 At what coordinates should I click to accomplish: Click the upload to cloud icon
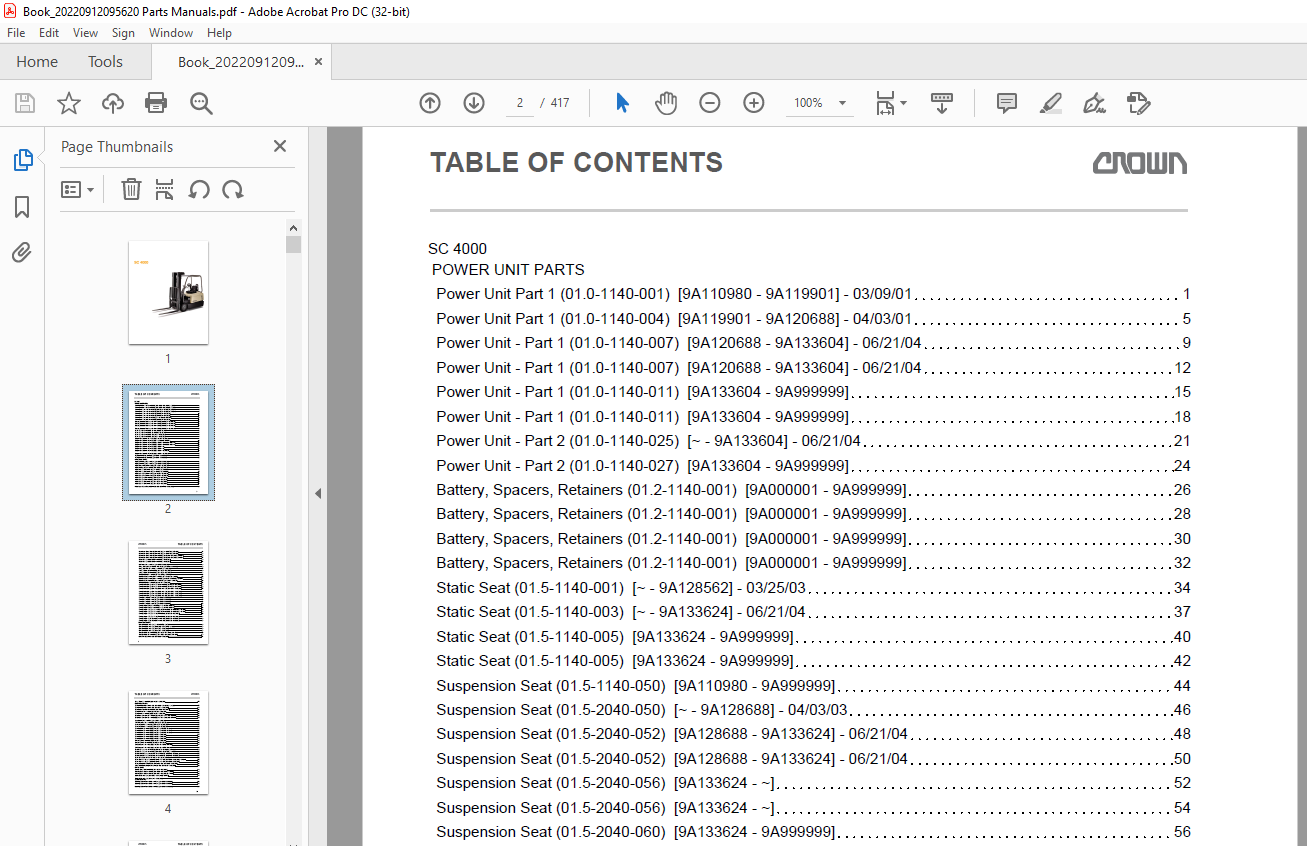pyautogui.click(x=113, y=103)
